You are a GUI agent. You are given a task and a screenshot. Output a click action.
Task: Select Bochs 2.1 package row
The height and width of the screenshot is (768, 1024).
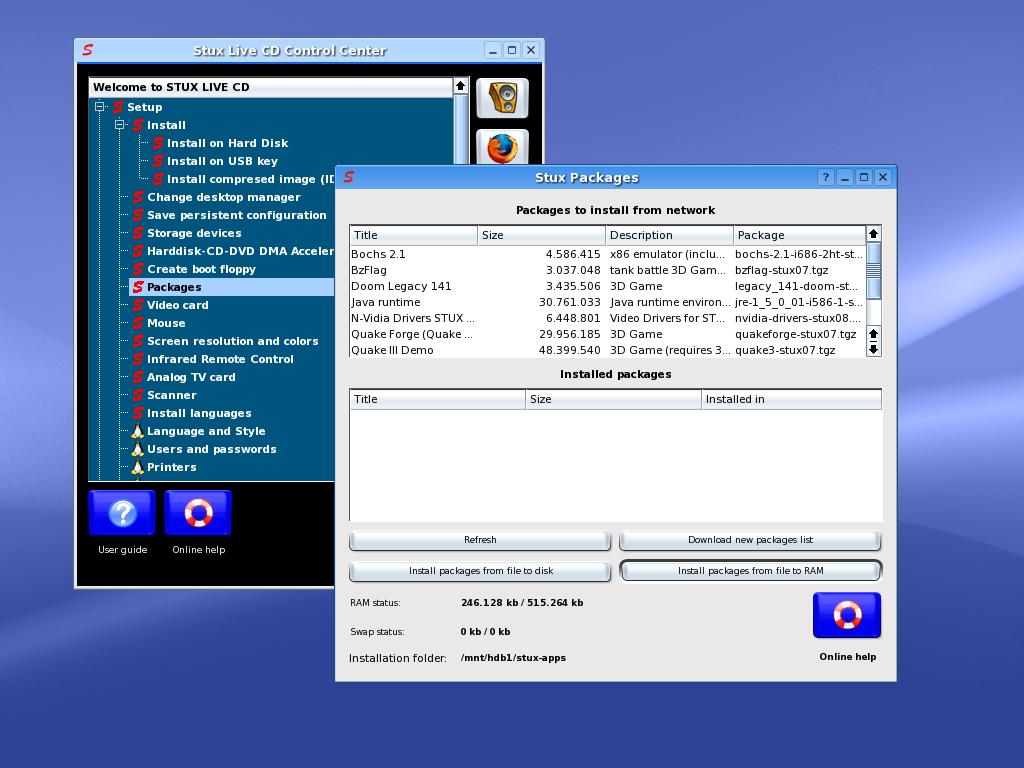(607, 254)
